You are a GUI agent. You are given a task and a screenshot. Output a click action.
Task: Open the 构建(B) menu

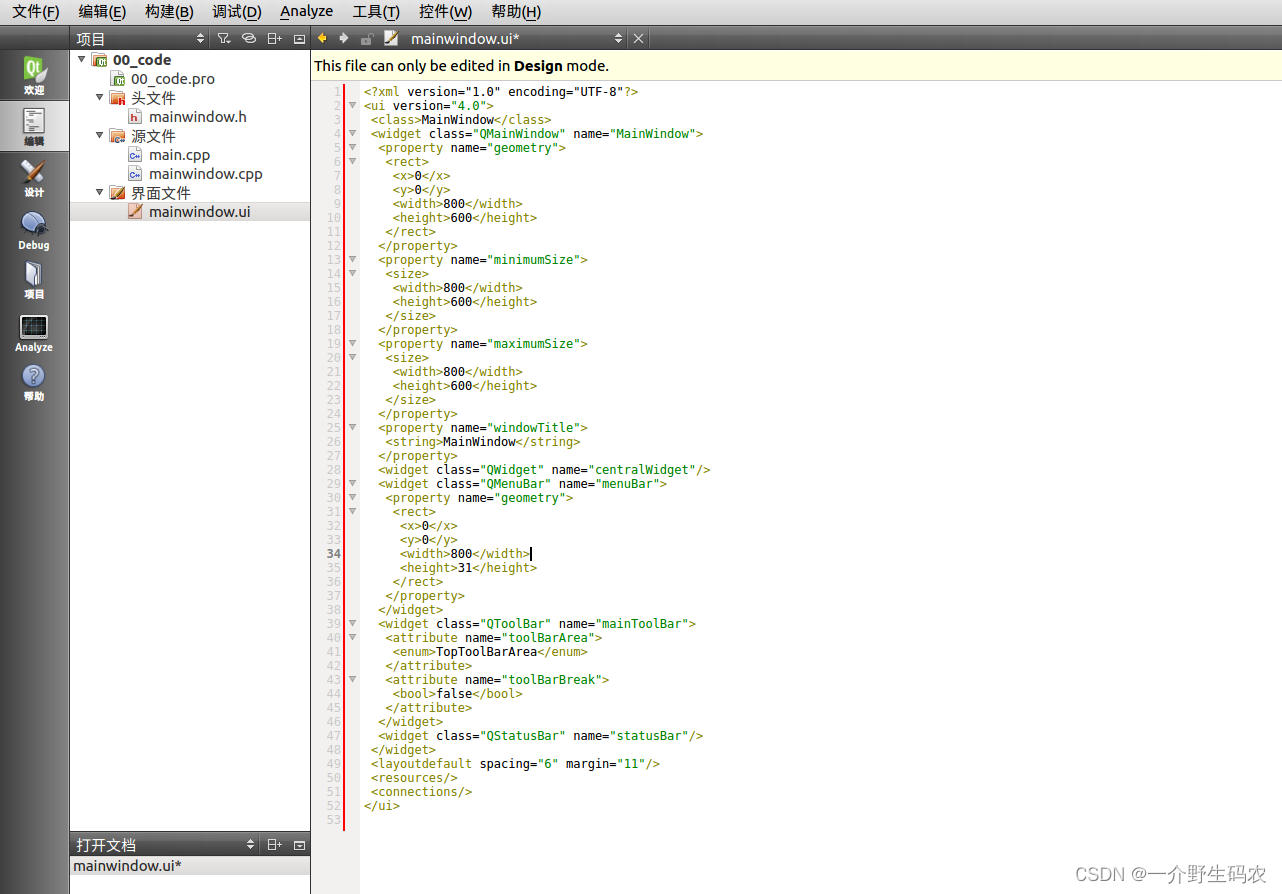pyautogui.click(x=169, y=12)
